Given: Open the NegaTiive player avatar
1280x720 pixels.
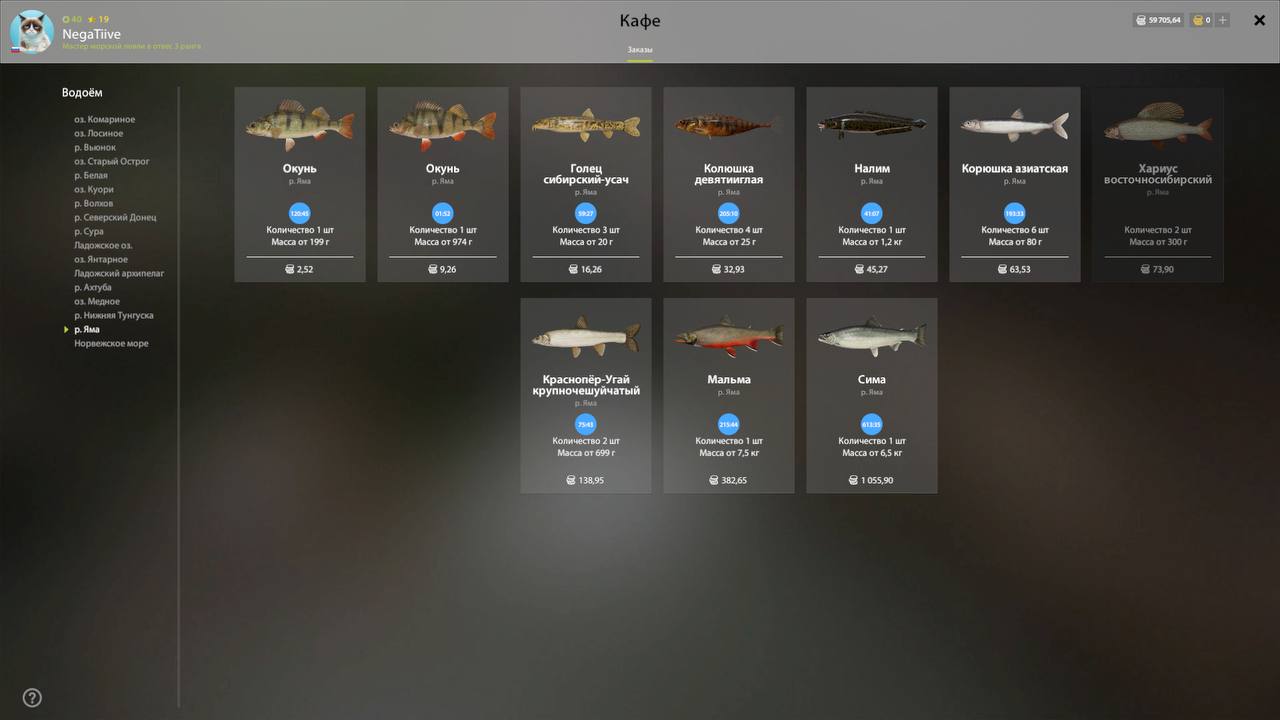Looking at the screenshot, I should click(x=31, y=31).
